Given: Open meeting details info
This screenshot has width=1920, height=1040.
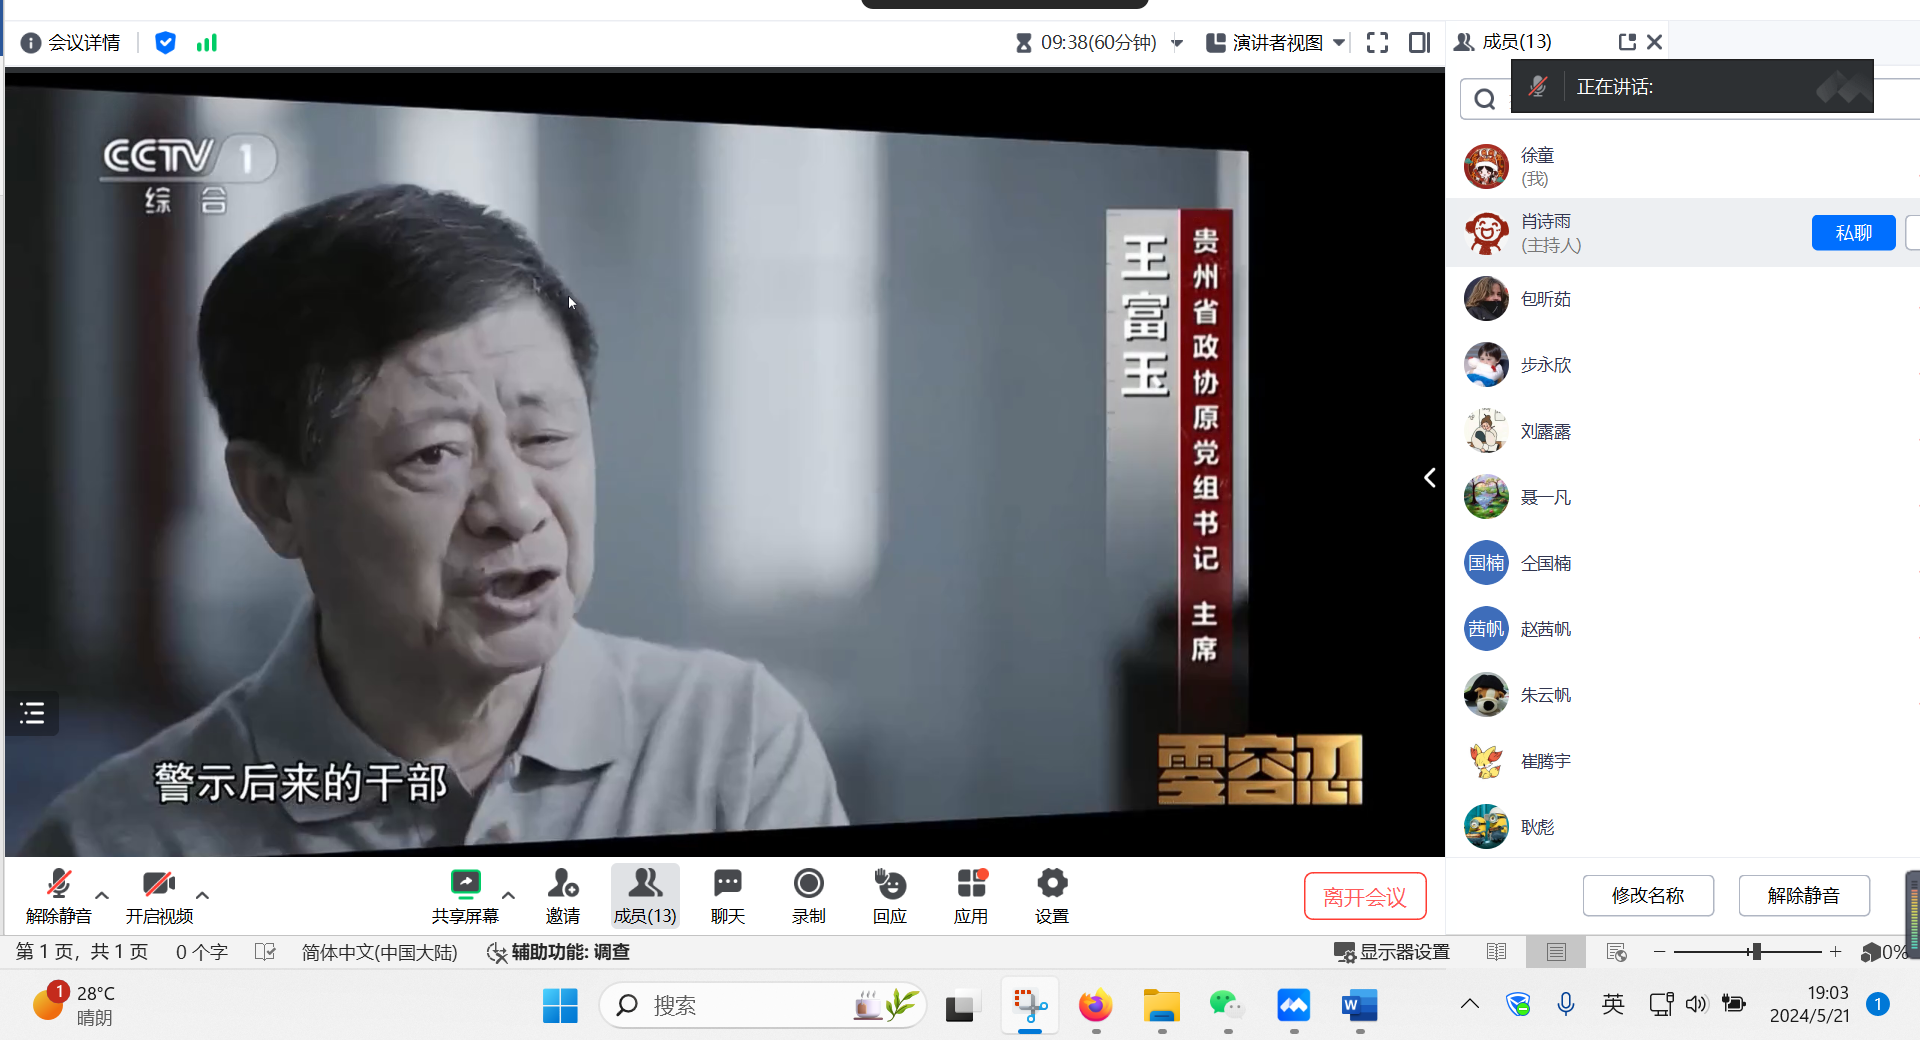Looking at the screenshot, I should coord(70,42).
